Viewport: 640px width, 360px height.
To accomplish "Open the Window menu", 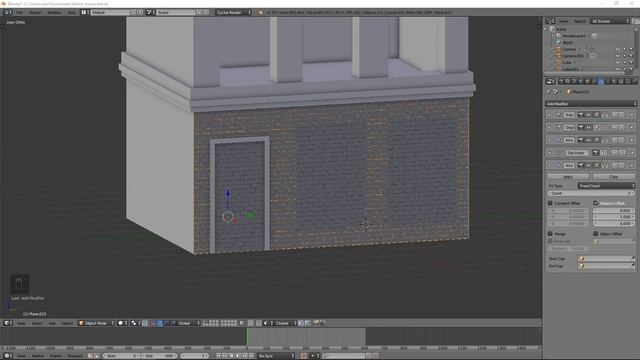I will pos(54,12).
